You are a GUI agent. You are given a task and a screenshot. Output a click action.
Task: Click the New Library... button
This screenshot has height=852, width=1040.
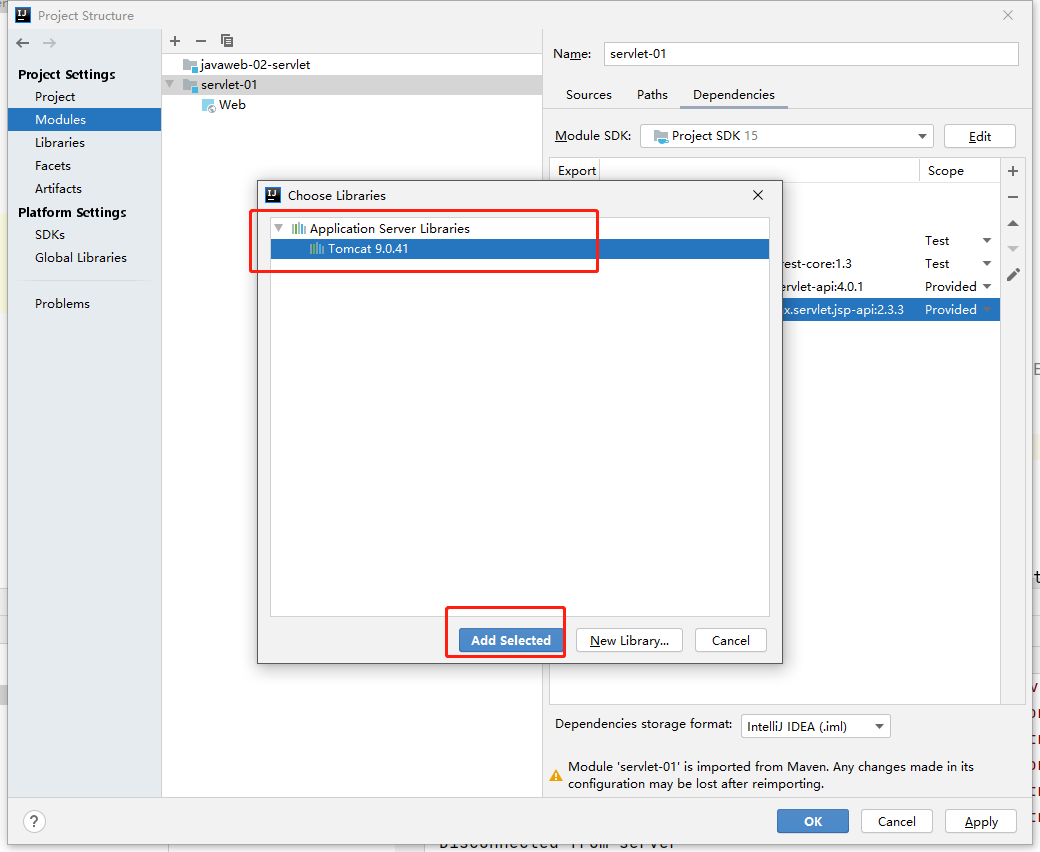pos(629,640)
